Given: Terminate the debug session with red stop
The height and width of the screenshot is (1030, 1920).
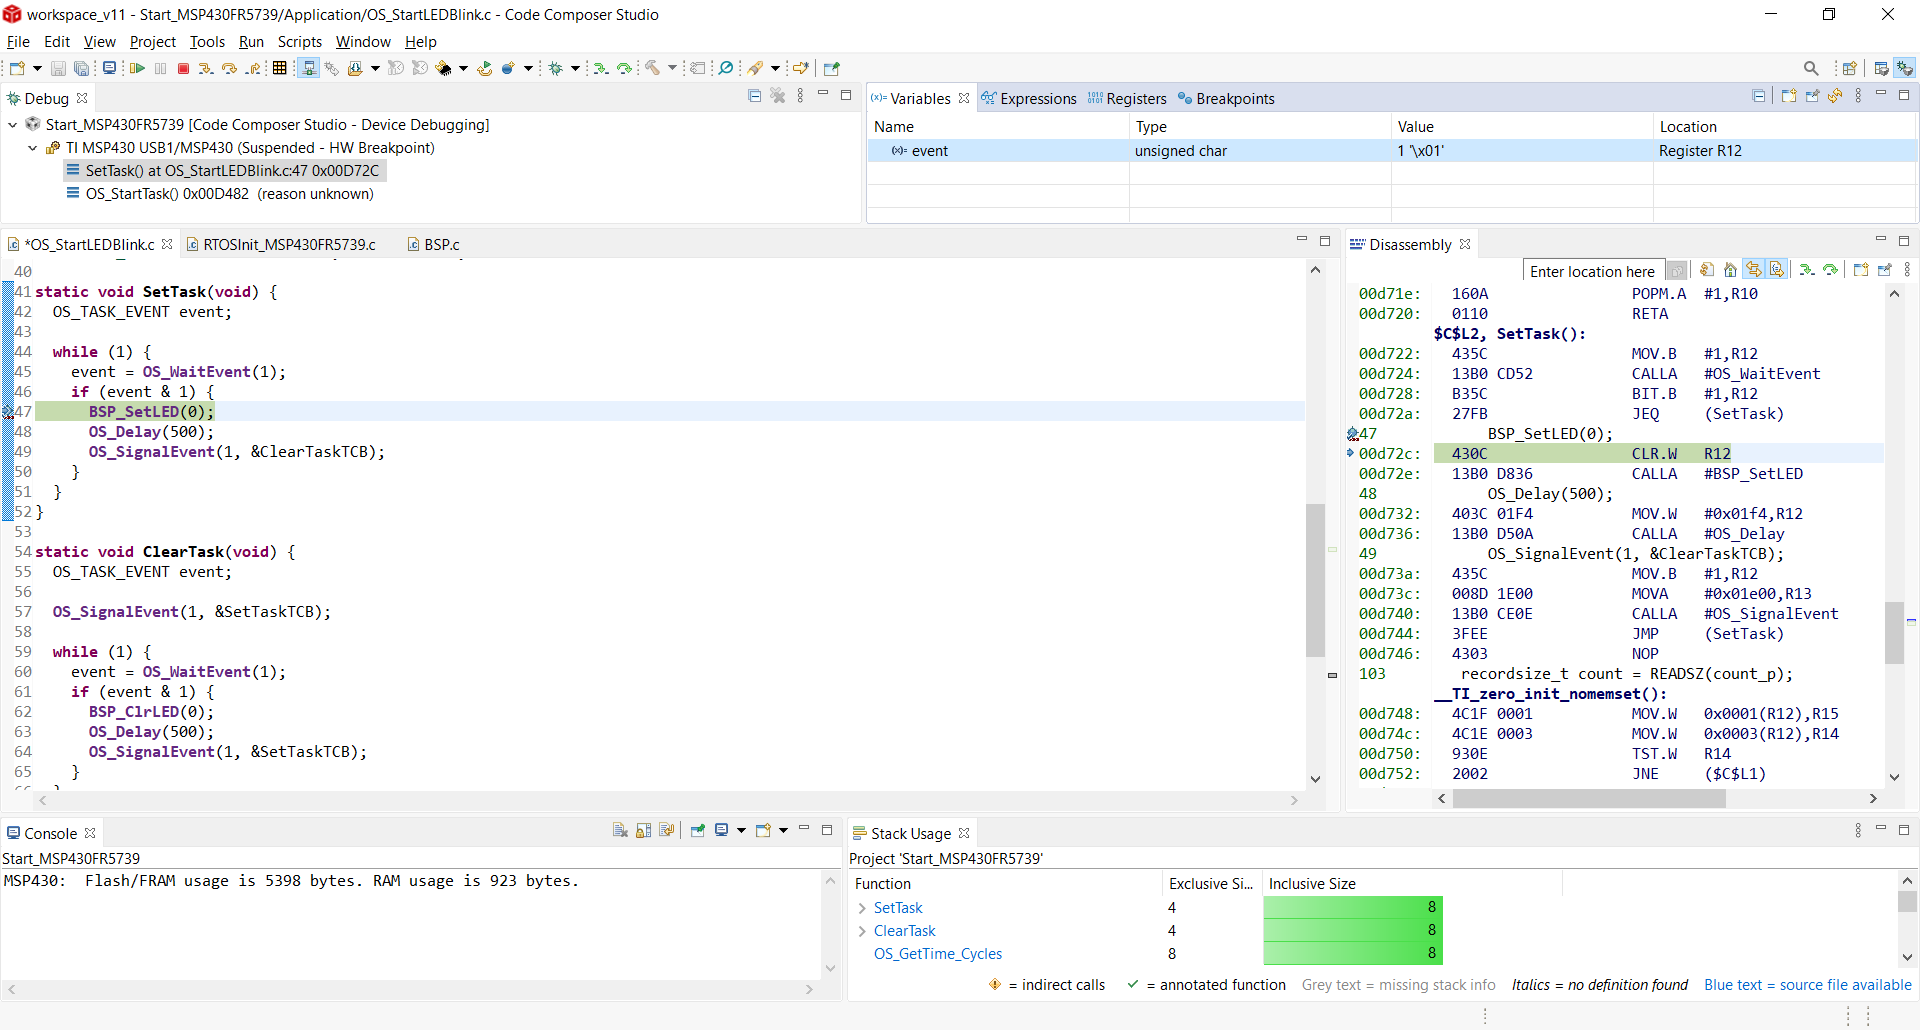Looking at the screenshot, I should point(183,68).
